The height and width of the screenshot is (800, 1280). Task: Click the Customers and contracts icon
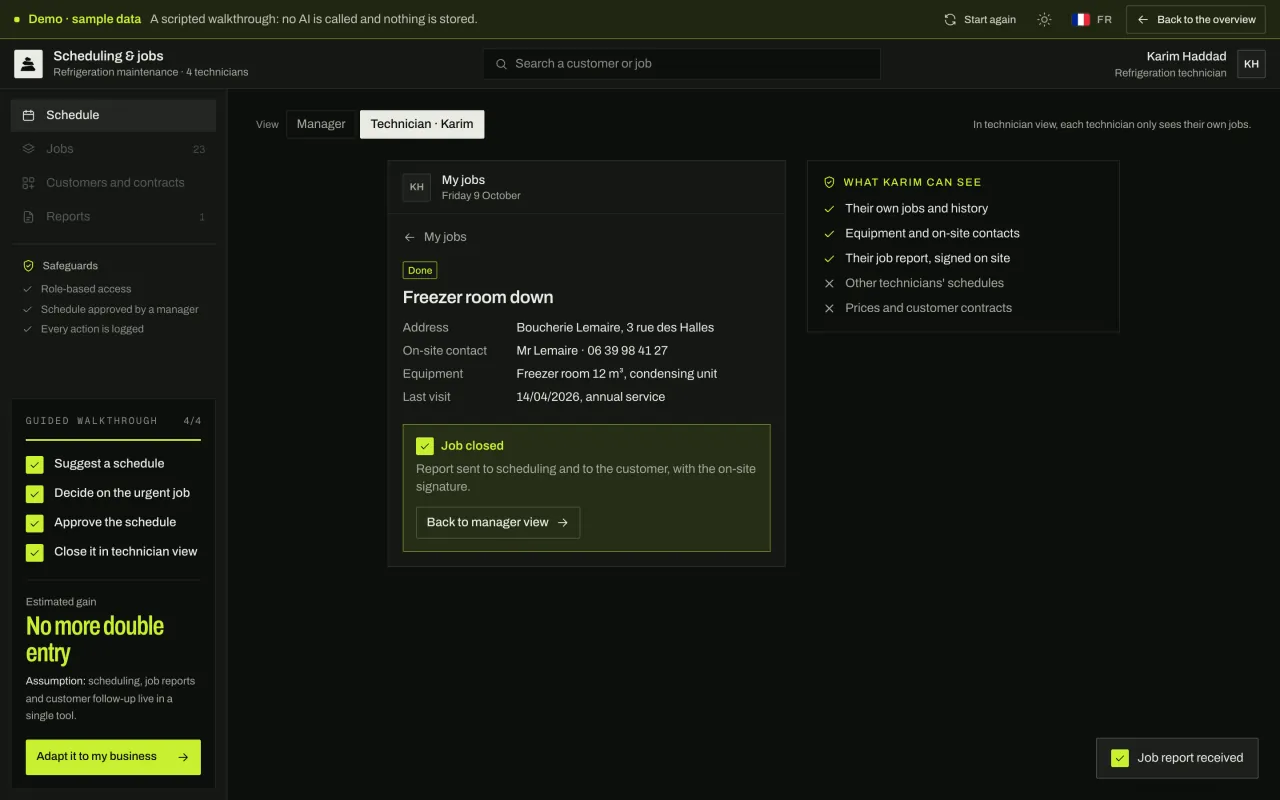point(29,183)
